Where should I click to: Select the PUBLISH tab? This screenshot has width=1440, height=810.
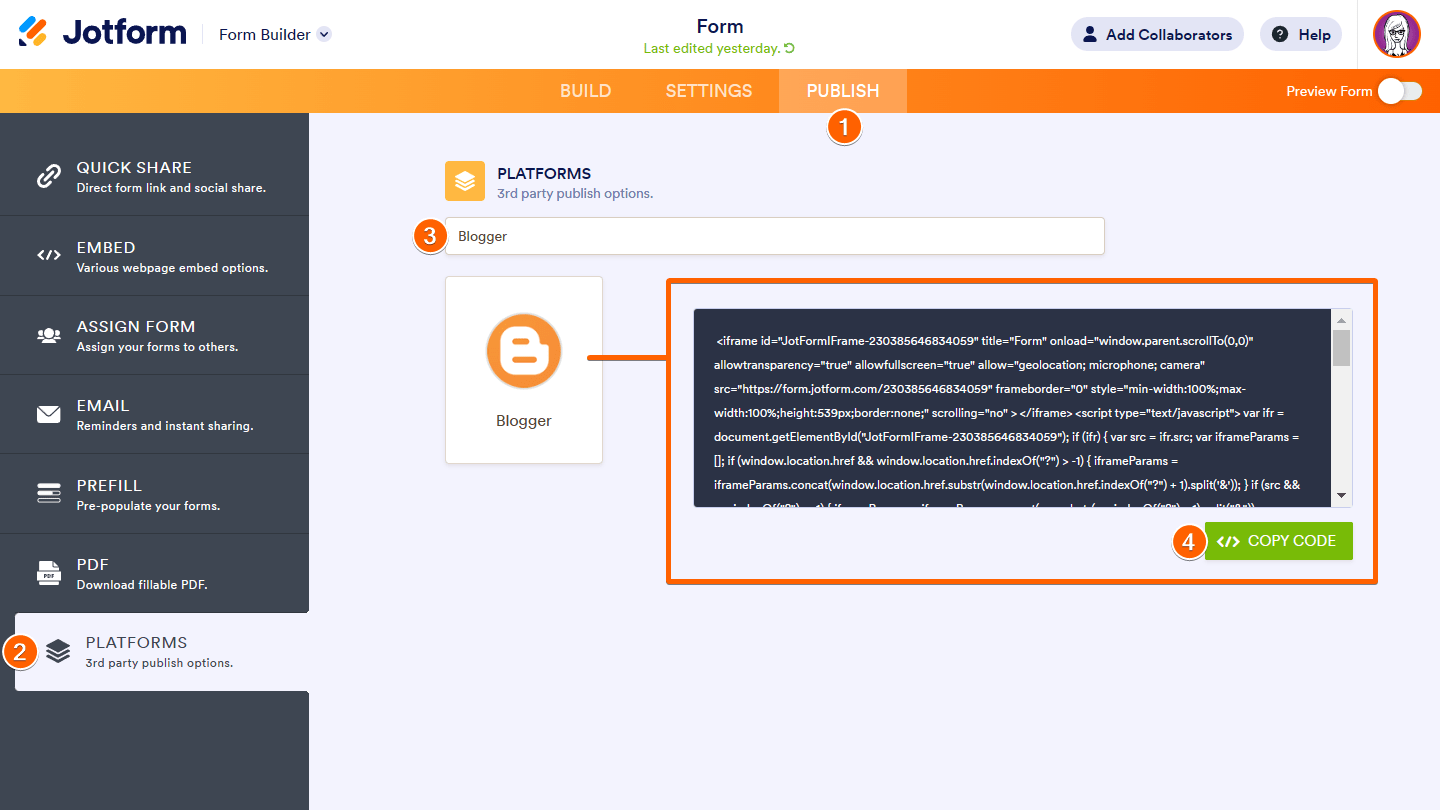[843, 91]
